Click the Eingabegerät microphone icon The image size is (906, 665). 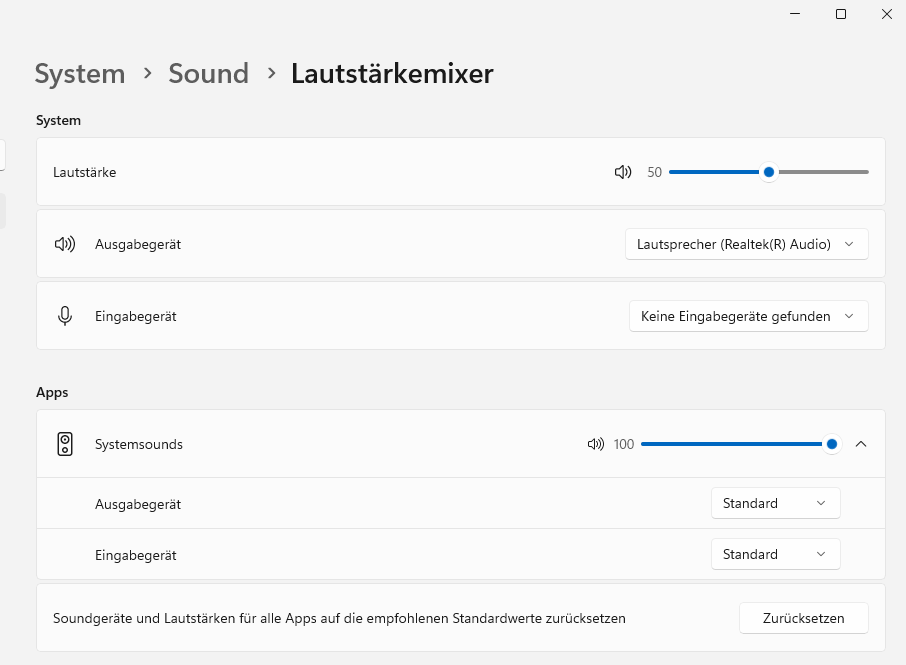65,316
